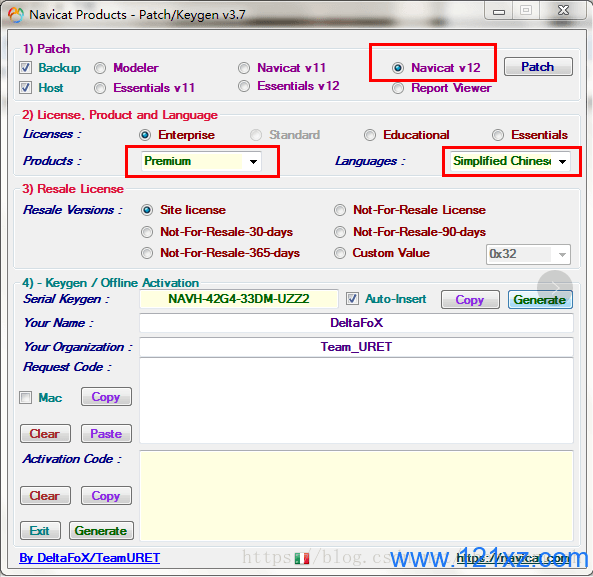Image resolution: width=593 pixels, height=577 pixels.
Task: Click inside the Request Code text area
Action: pyautogui.click(x=356, y=401)
